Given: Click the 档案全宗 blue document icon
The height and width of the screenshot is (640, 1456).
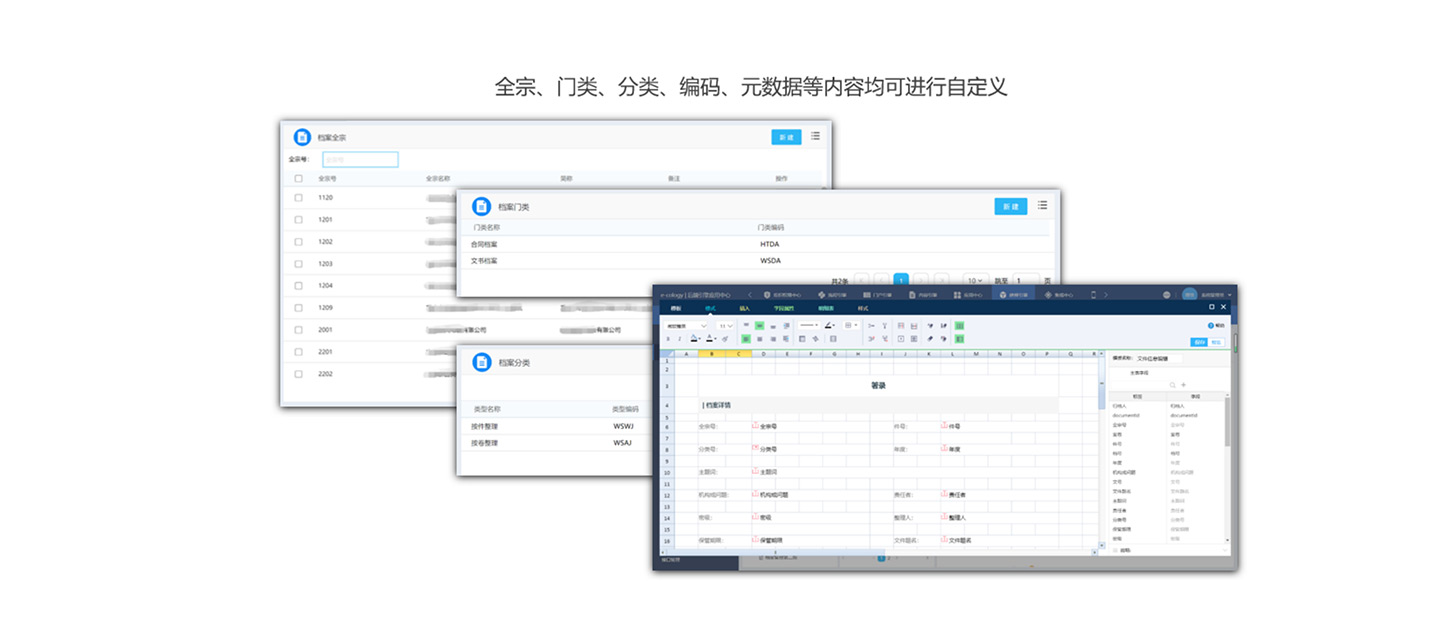Looking at the screenshot, I should 302,137.
